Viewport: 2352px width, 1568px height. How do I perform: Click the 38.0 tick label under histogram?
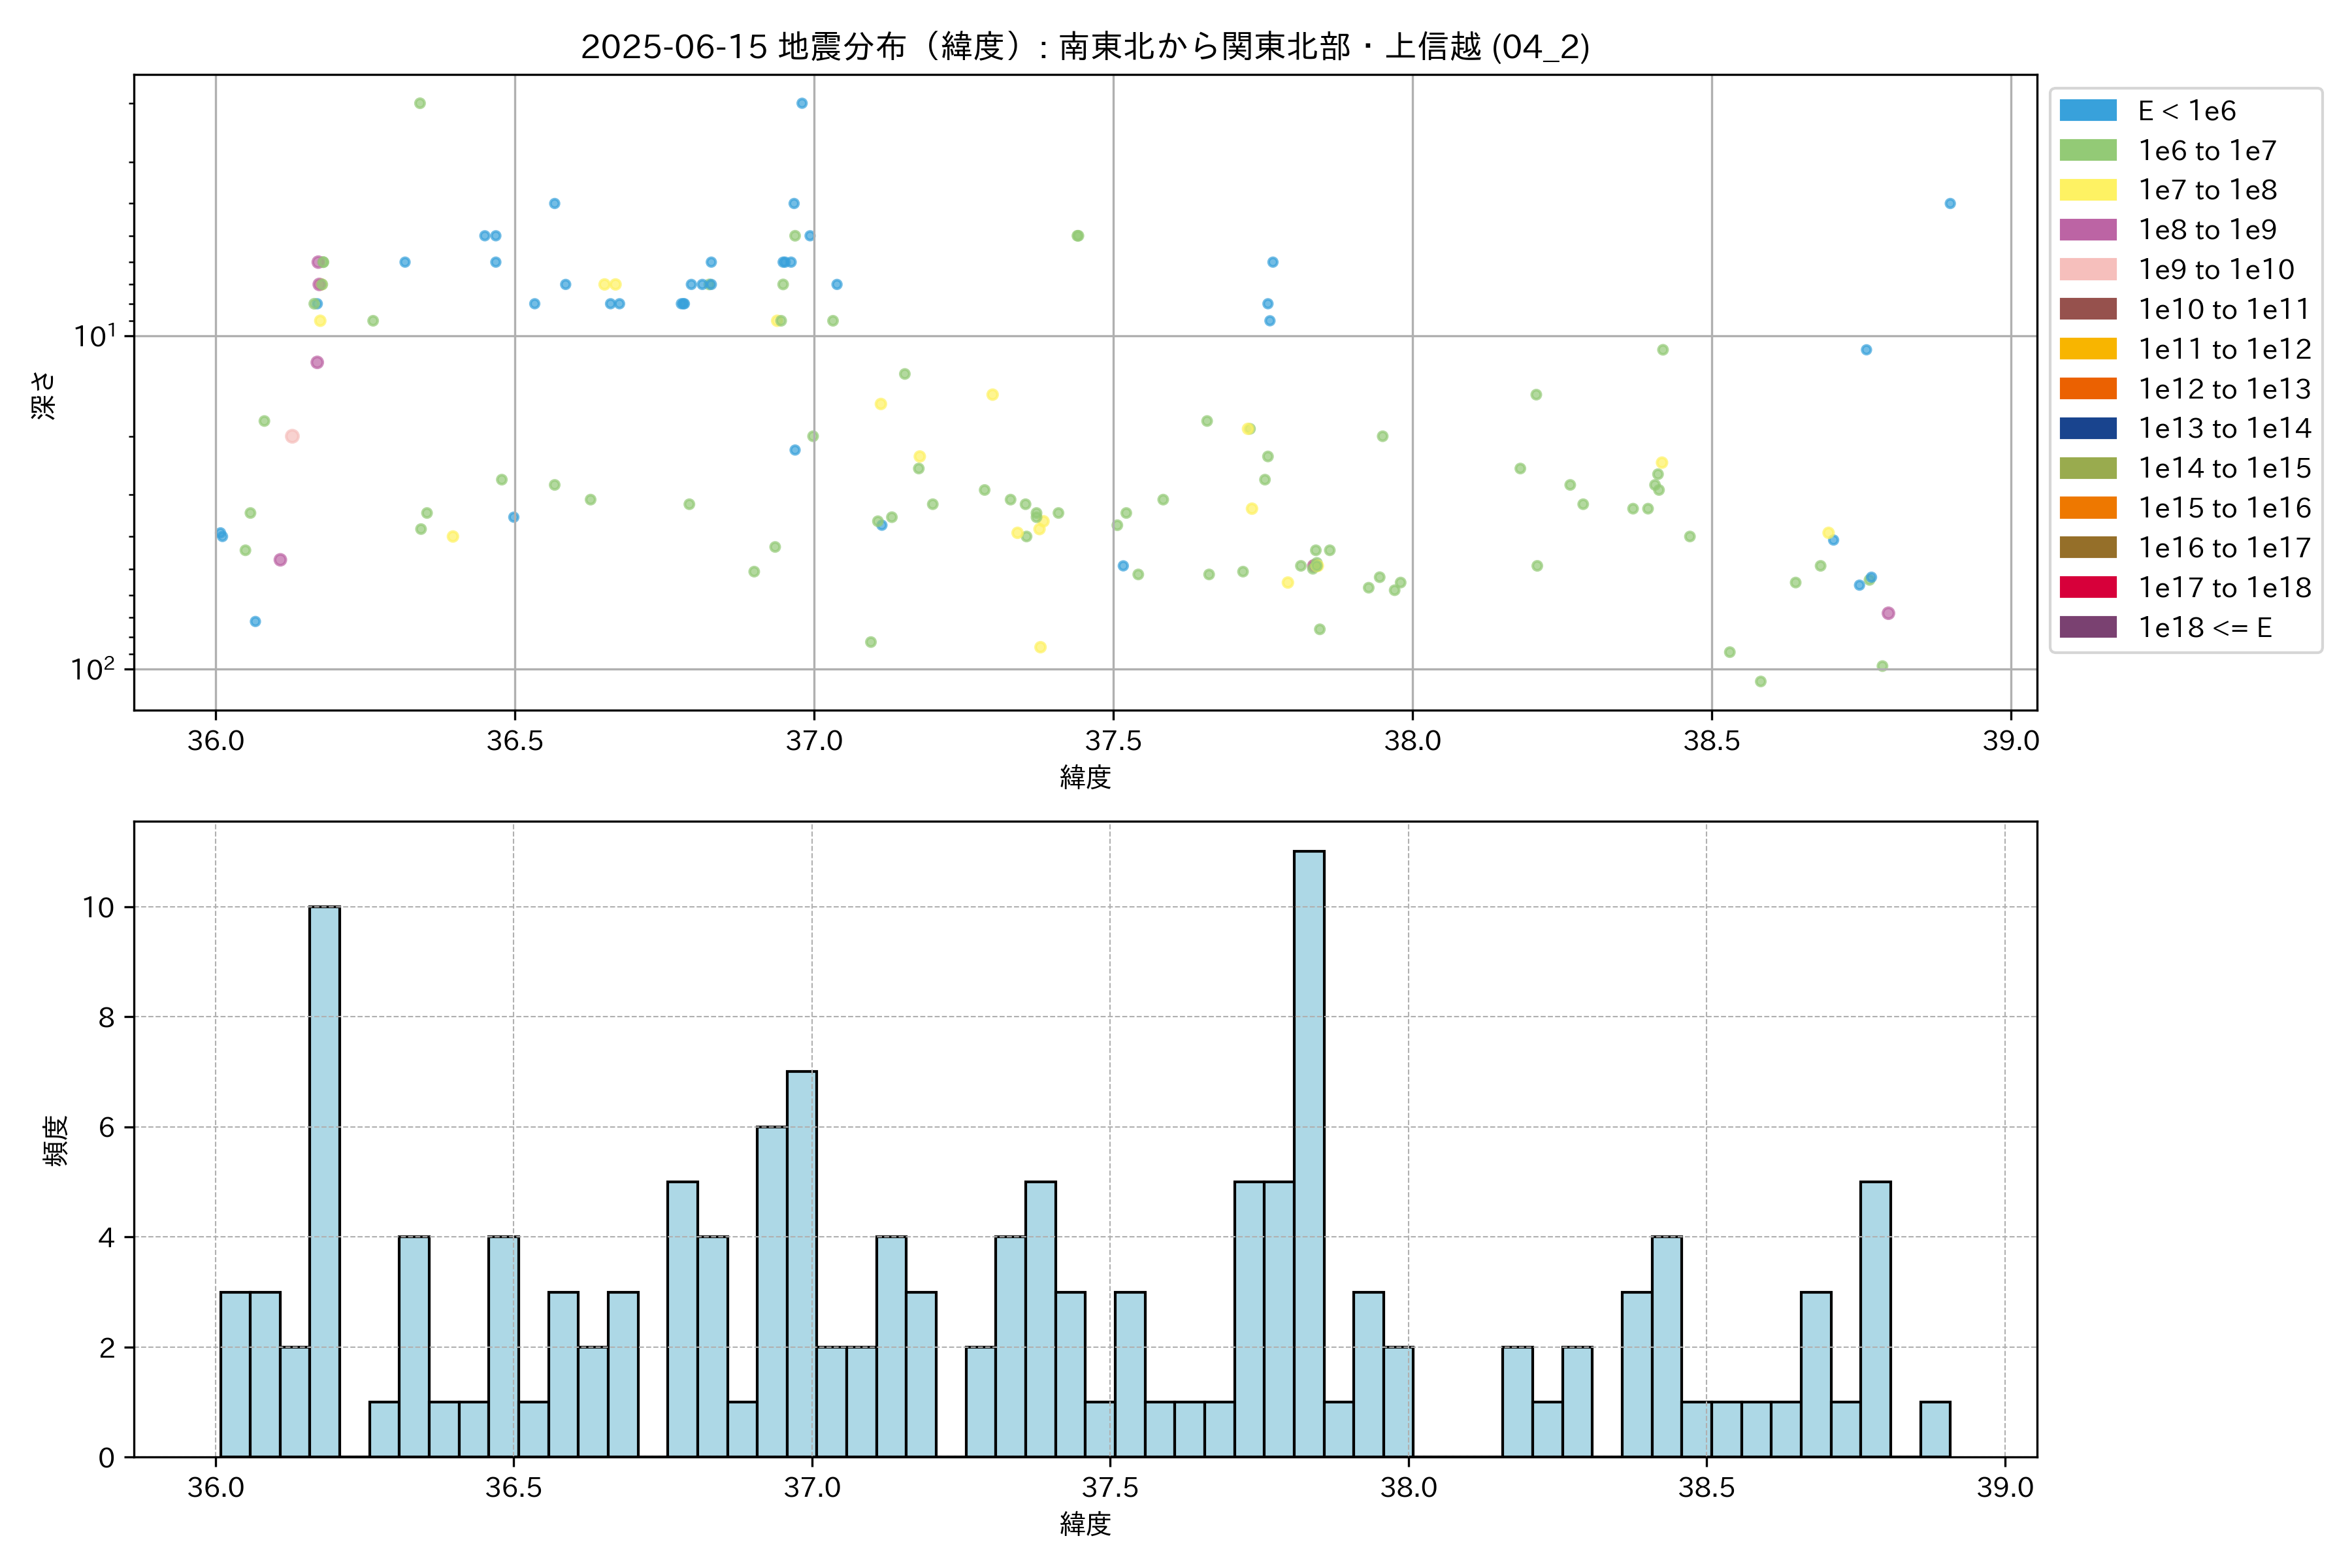point(1408,1488)
